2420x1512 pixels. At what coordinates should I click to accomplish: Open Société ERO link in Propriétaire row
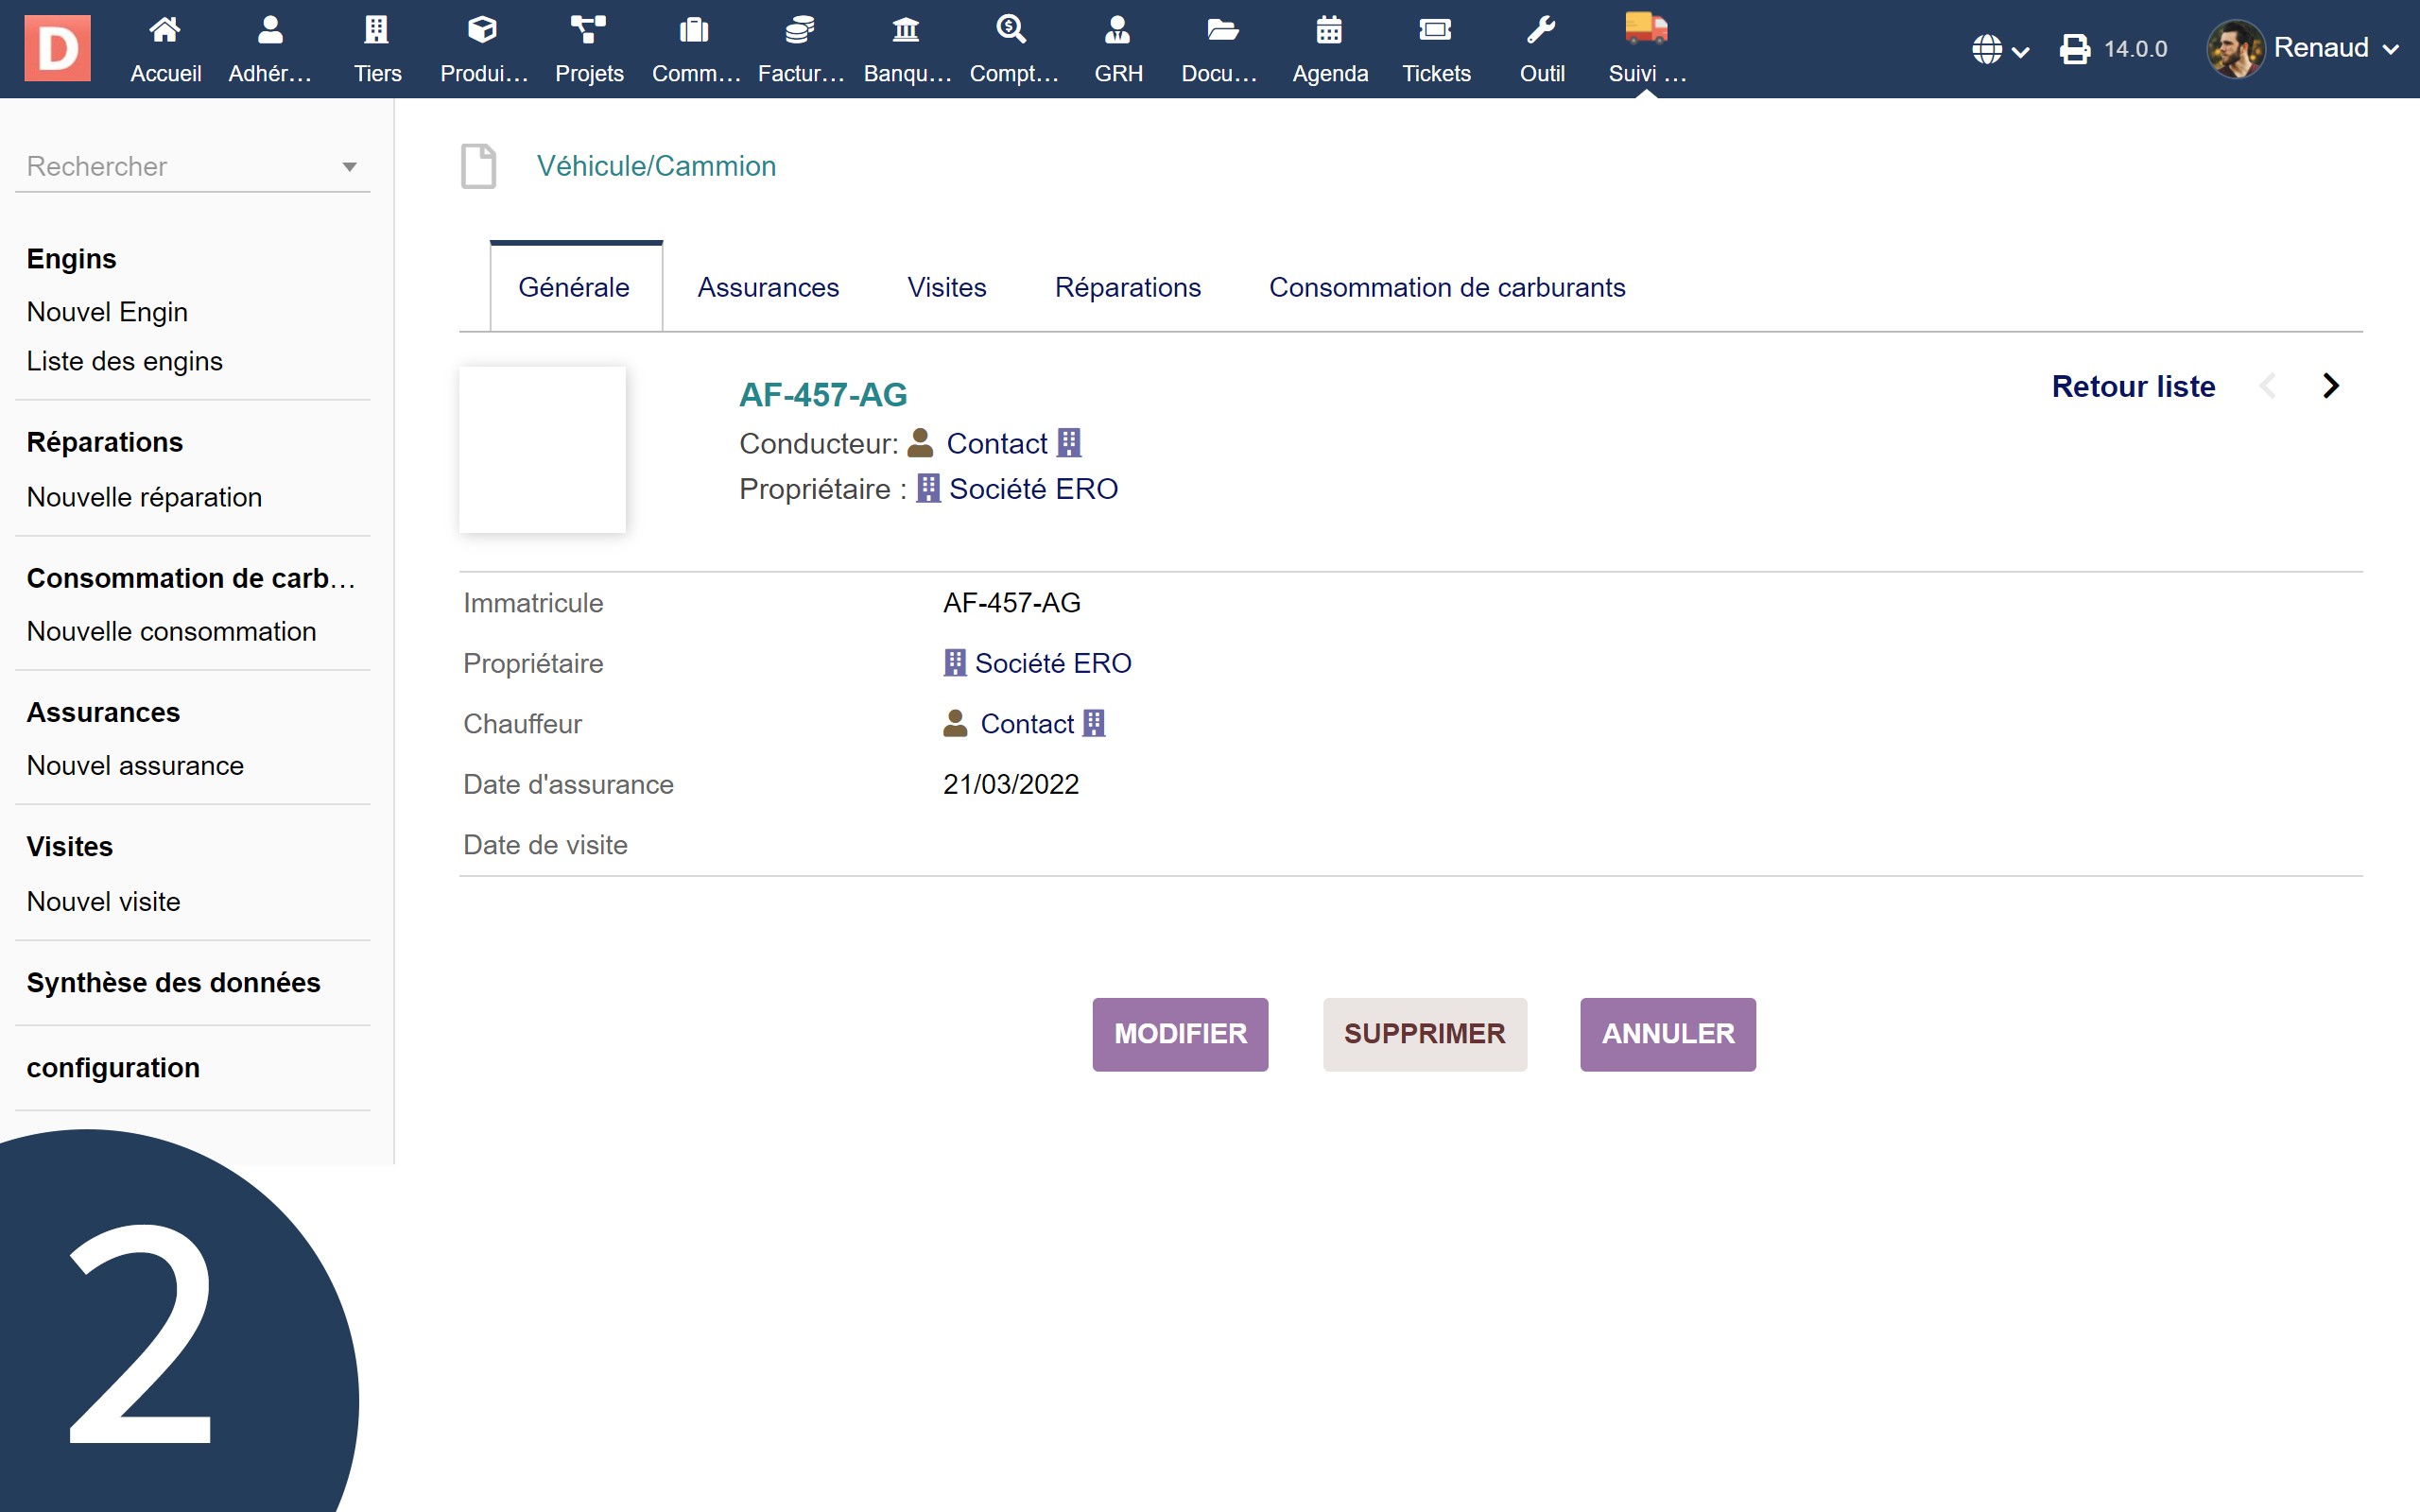(x=1053, y=663)
